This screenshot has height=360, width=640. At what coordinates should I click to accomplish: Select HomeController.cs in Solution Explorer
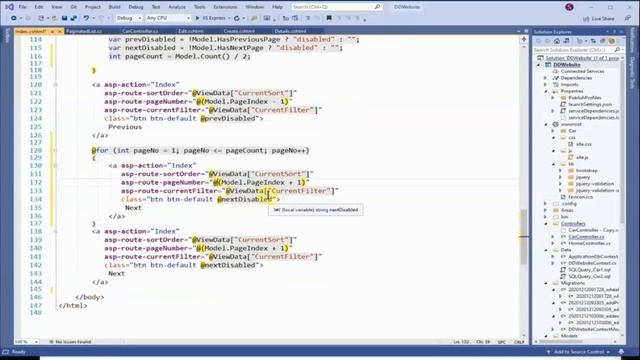tap(589, 243)
